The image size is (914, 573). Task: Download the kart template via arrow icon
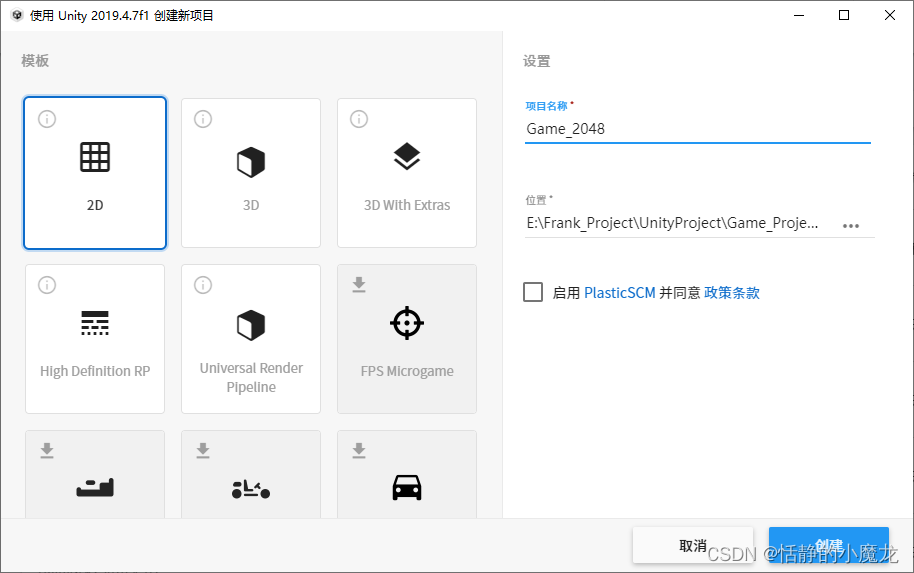click(203, 451)
